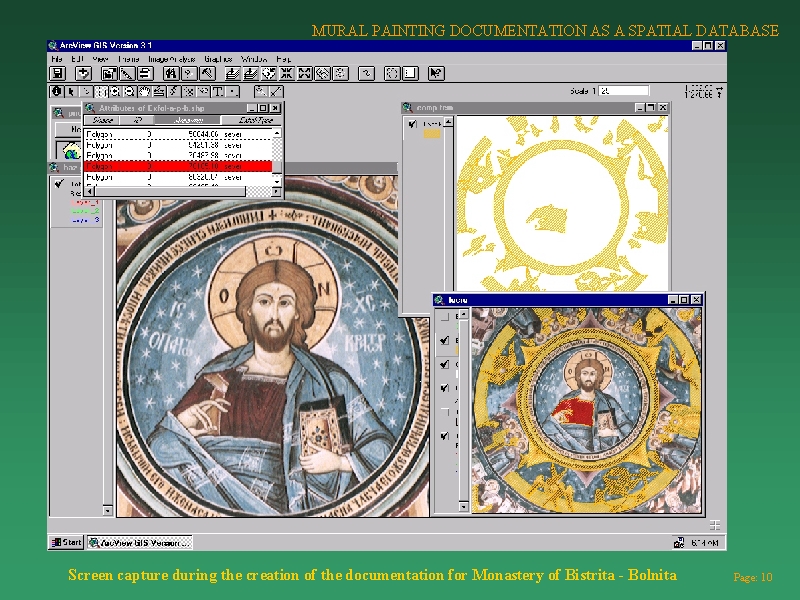Image resolution: width=800 pixels, height=600 pixels.
Task: Select the Pan hand tool
Action: 145,92
